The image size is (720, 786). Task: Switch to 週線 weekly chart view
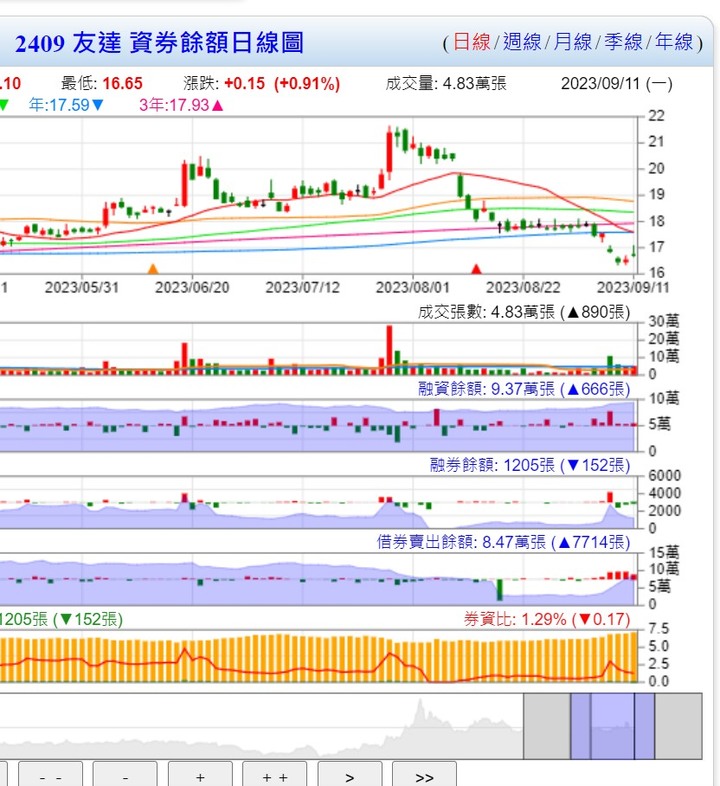[x=521, y=42]
